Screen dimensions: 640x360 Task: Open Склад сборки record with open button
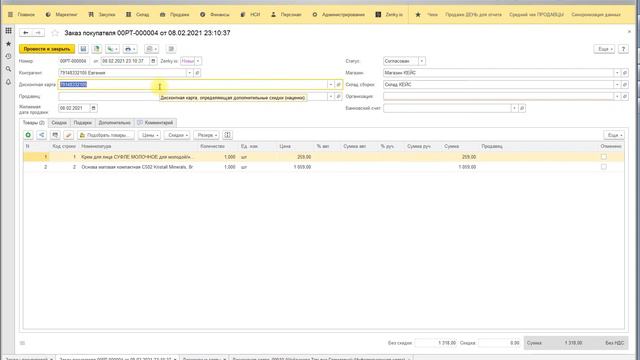(x=624, y=84)
